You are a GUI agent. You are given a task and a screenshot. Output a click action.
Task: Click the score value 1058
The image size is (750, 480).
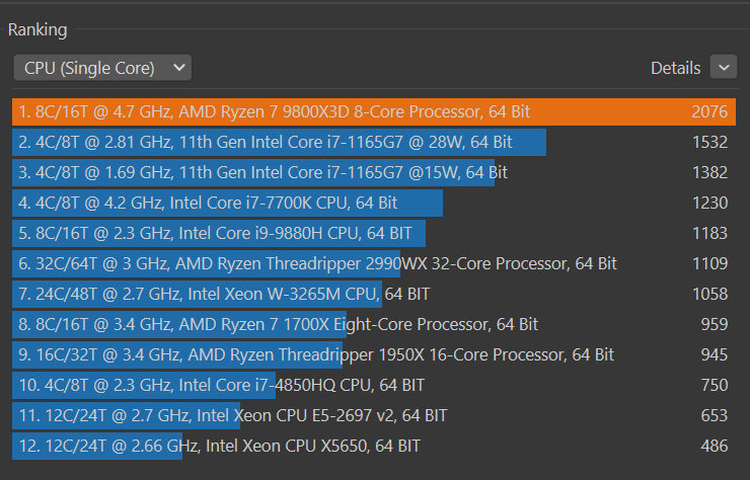click(710, 294)
